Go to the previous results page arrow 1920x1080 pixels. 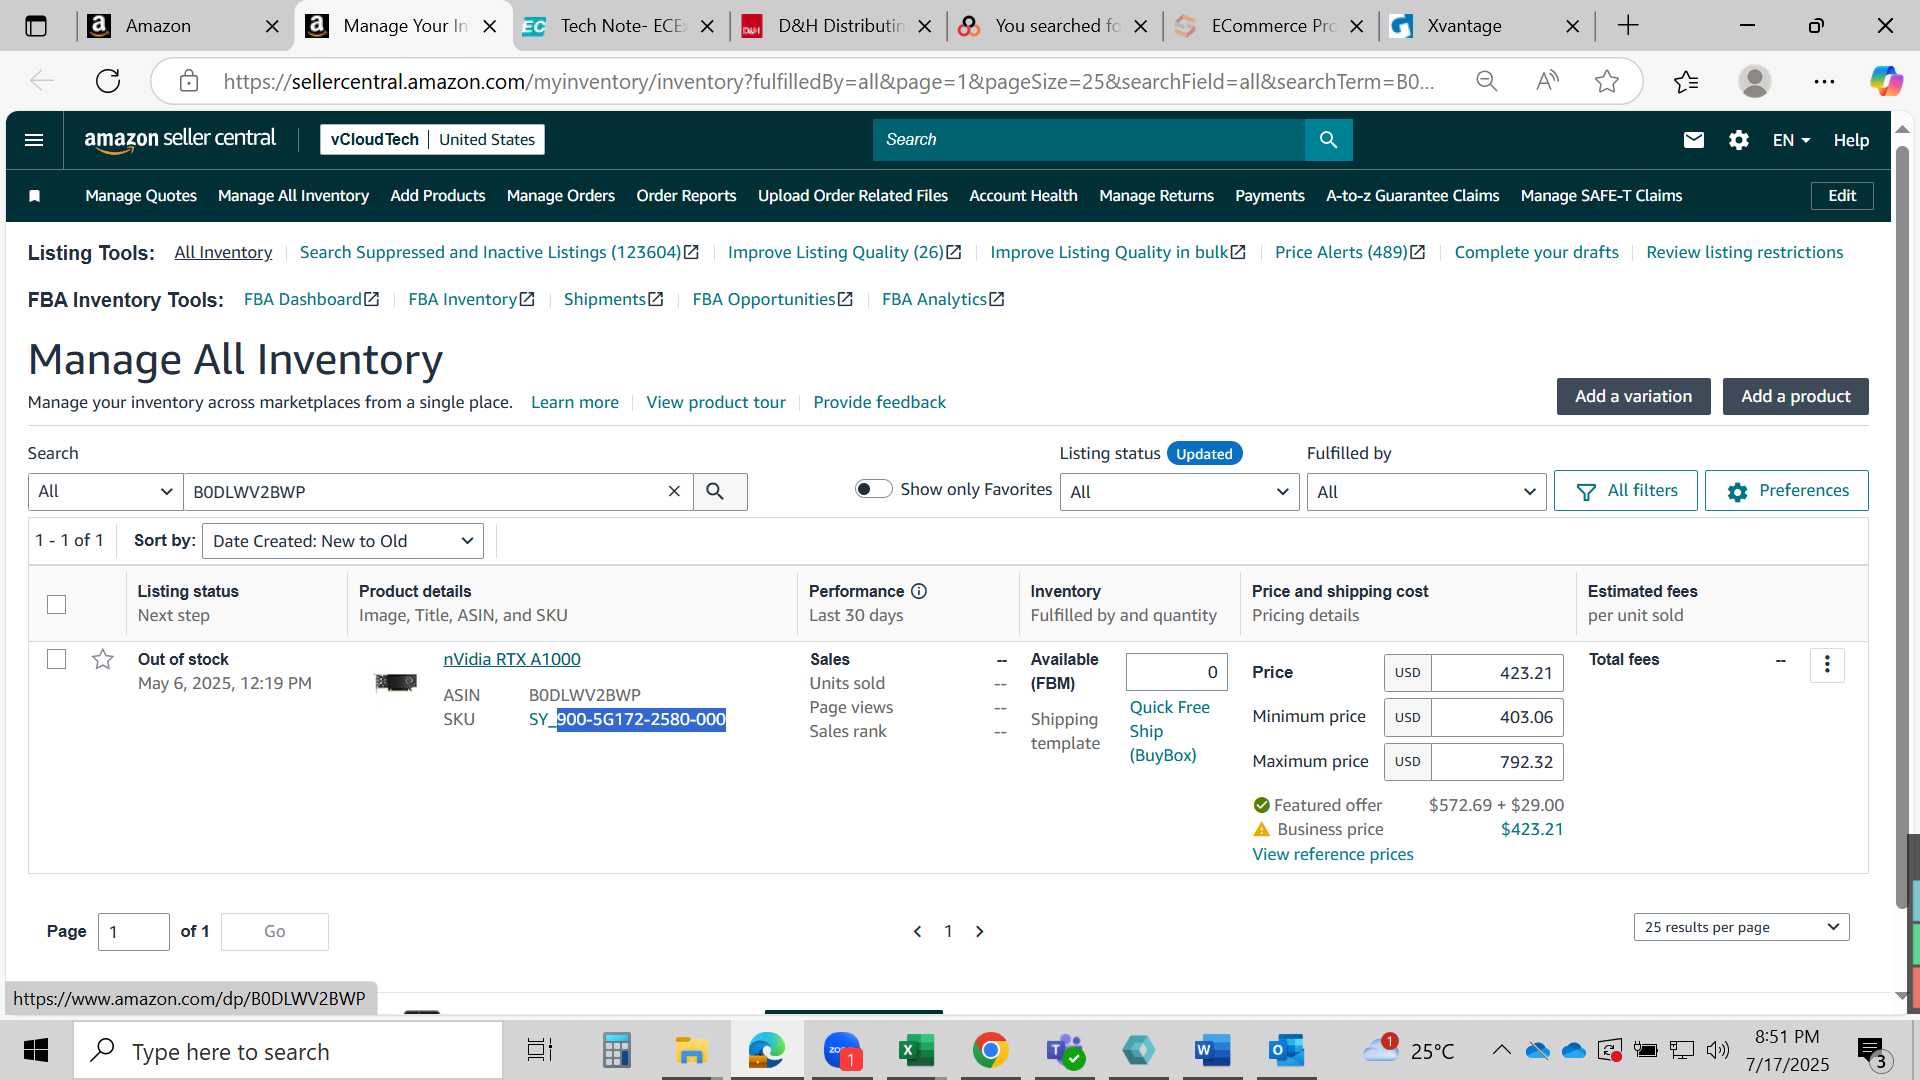point(917,931)
